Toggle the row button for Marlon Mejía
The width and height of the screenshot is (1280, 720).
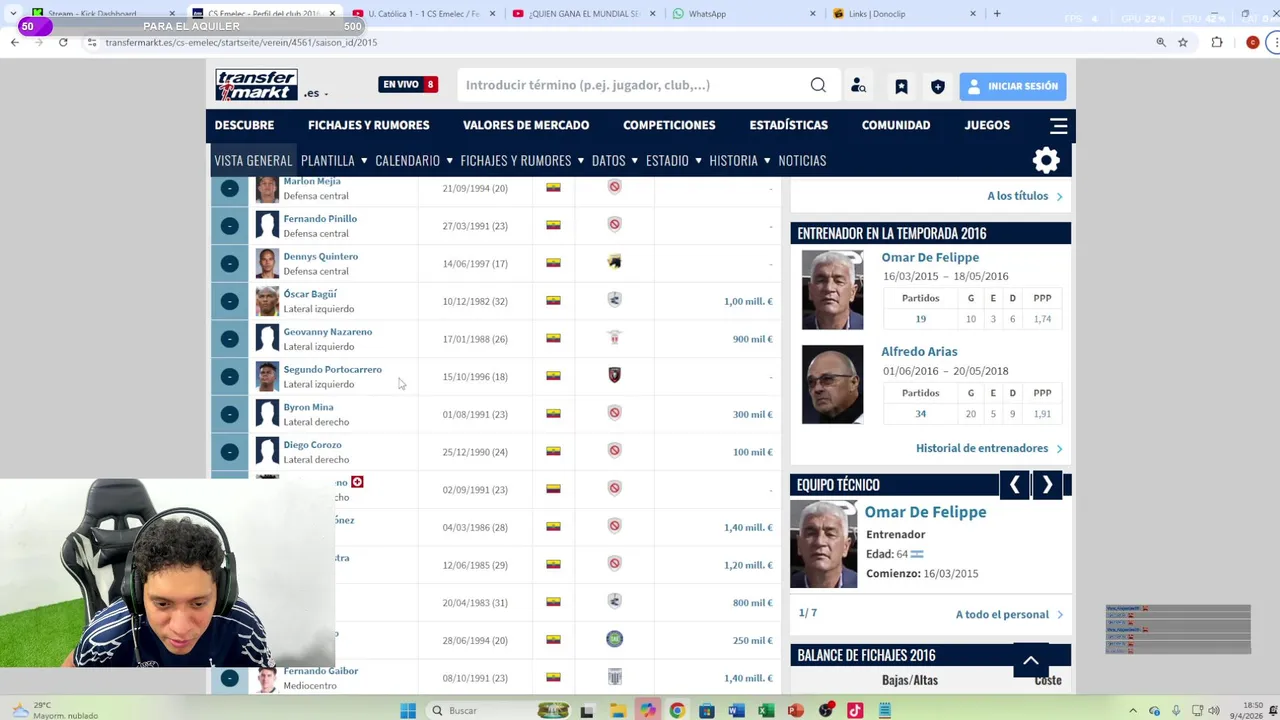click(229, 188)
